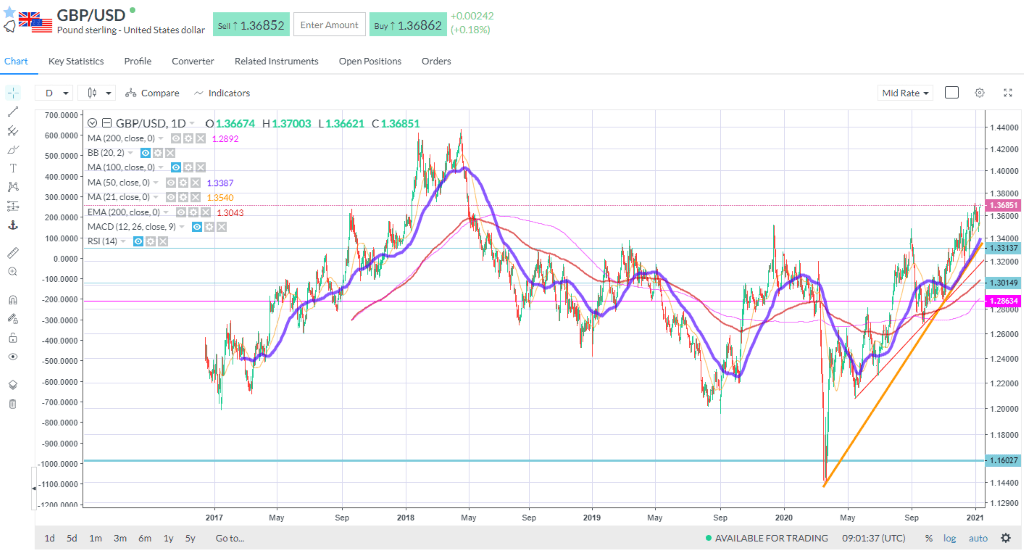This screenshot has height=551, width=1024.
Task: Open Compare symbols tool
Action: [152, 93]
